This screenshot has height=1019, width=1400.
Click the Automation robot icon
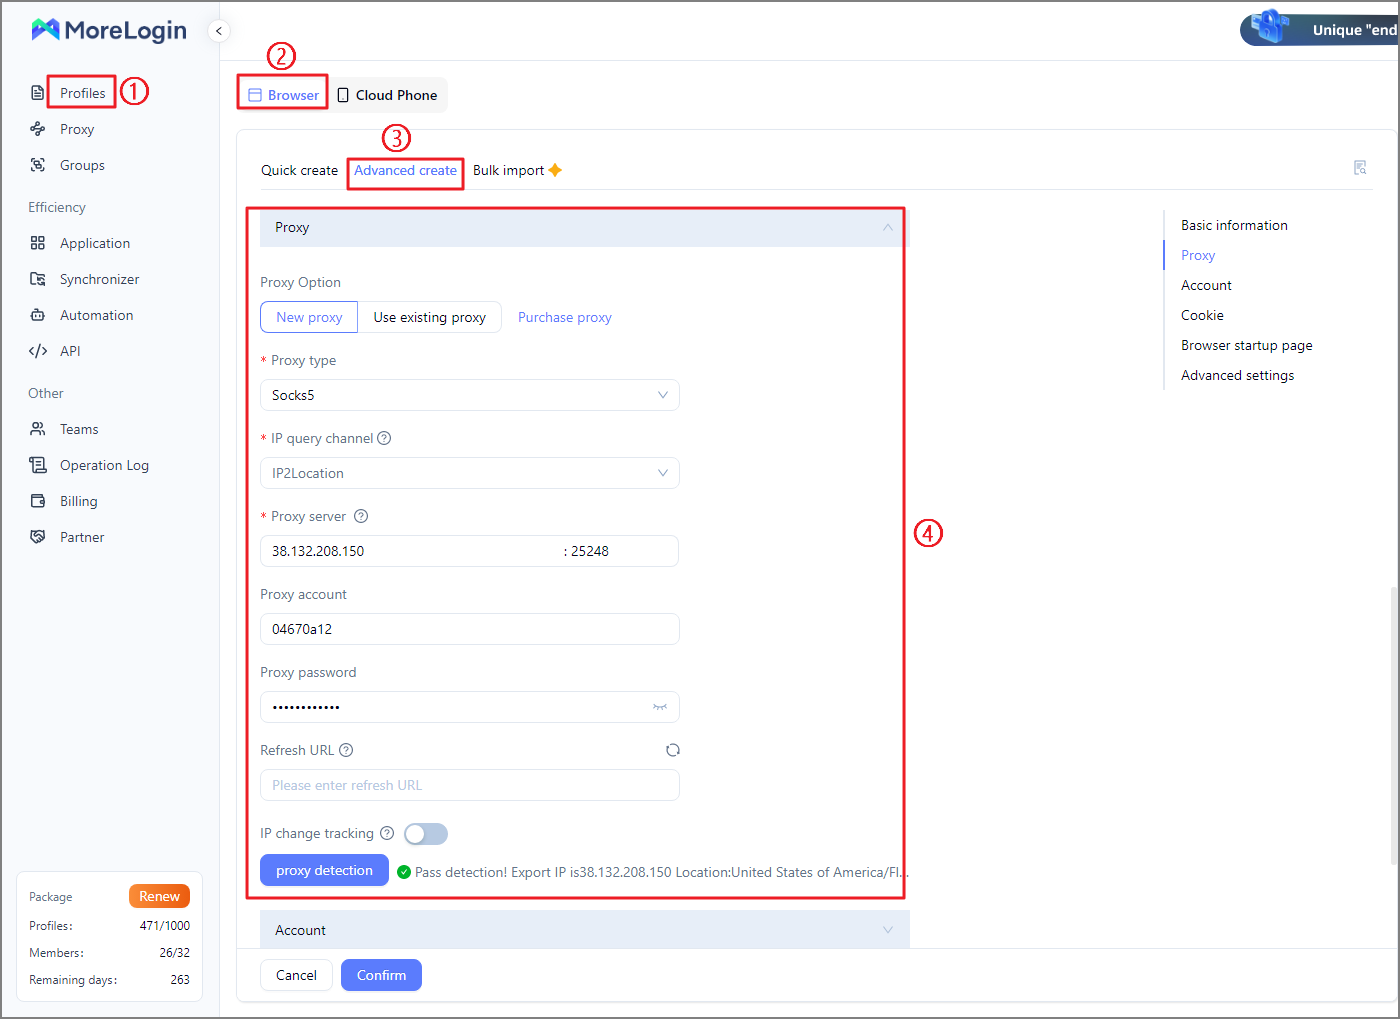click(37, 315)
